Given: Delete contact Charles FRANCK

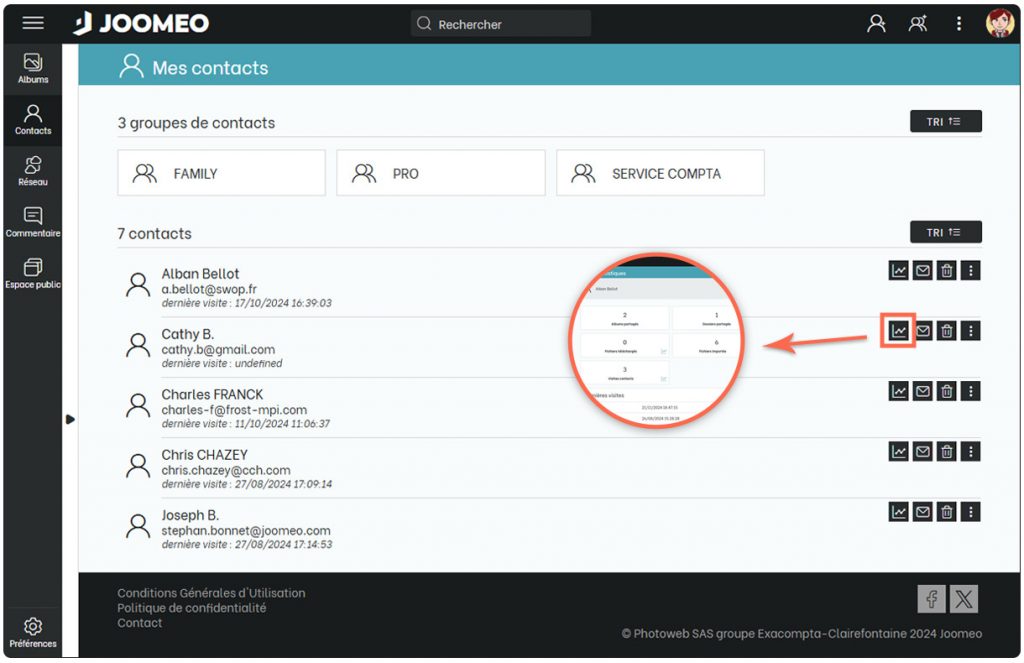Looking at the screenshot, I should (947, 391).
